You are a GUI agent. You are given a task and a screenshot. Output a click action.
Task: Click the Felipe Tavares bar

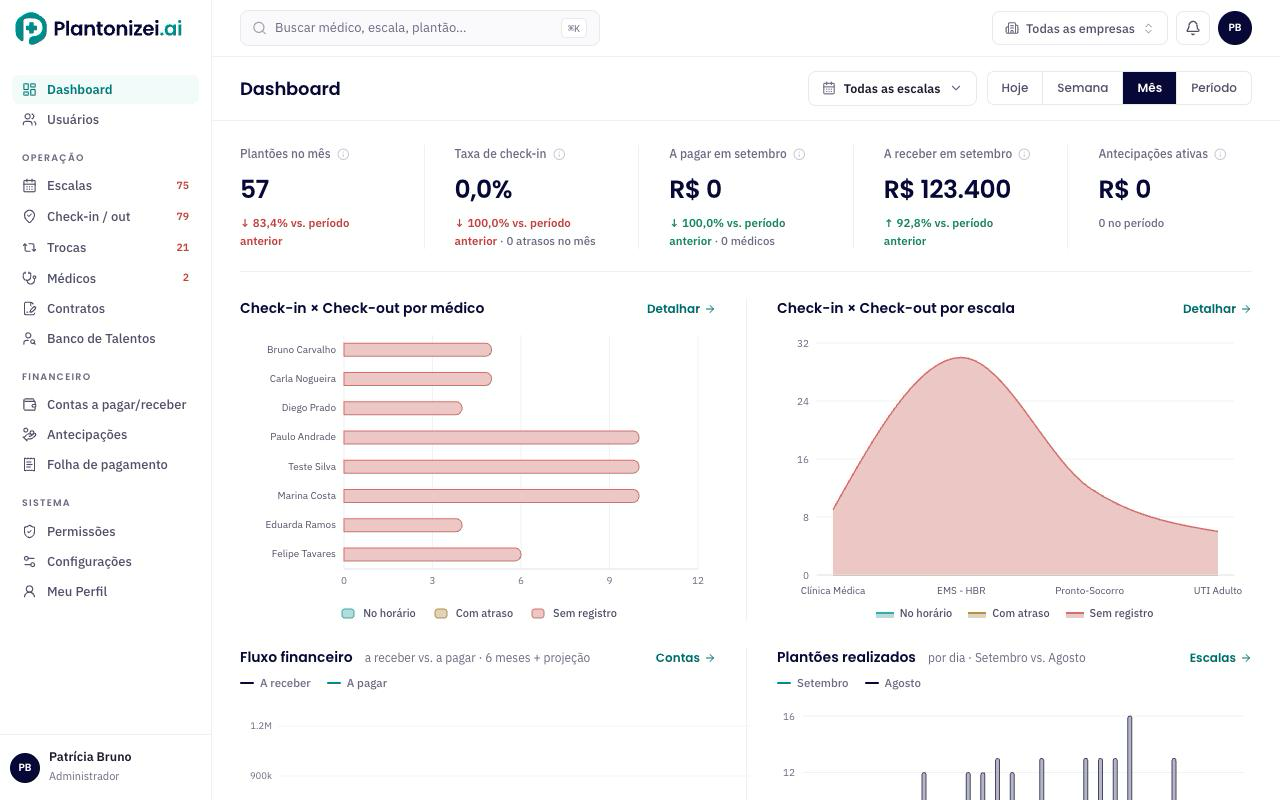(x=432, y=554)
